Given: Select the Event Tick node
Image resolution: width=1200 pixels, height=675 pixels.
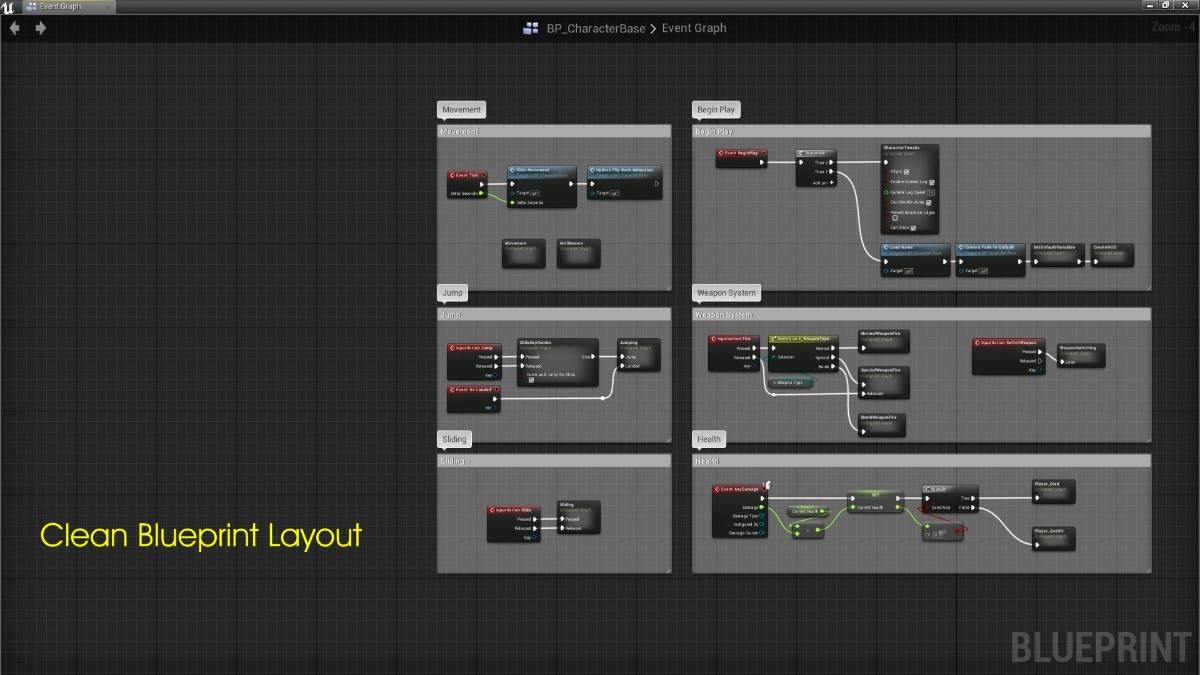Looking at the screenshot, I should [x=467, y=184].
